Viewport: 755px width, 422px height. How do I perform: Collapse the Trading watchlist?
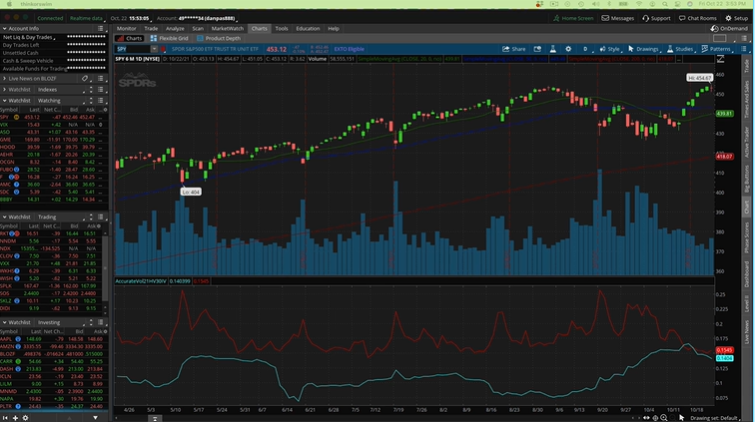coord(4,217)
